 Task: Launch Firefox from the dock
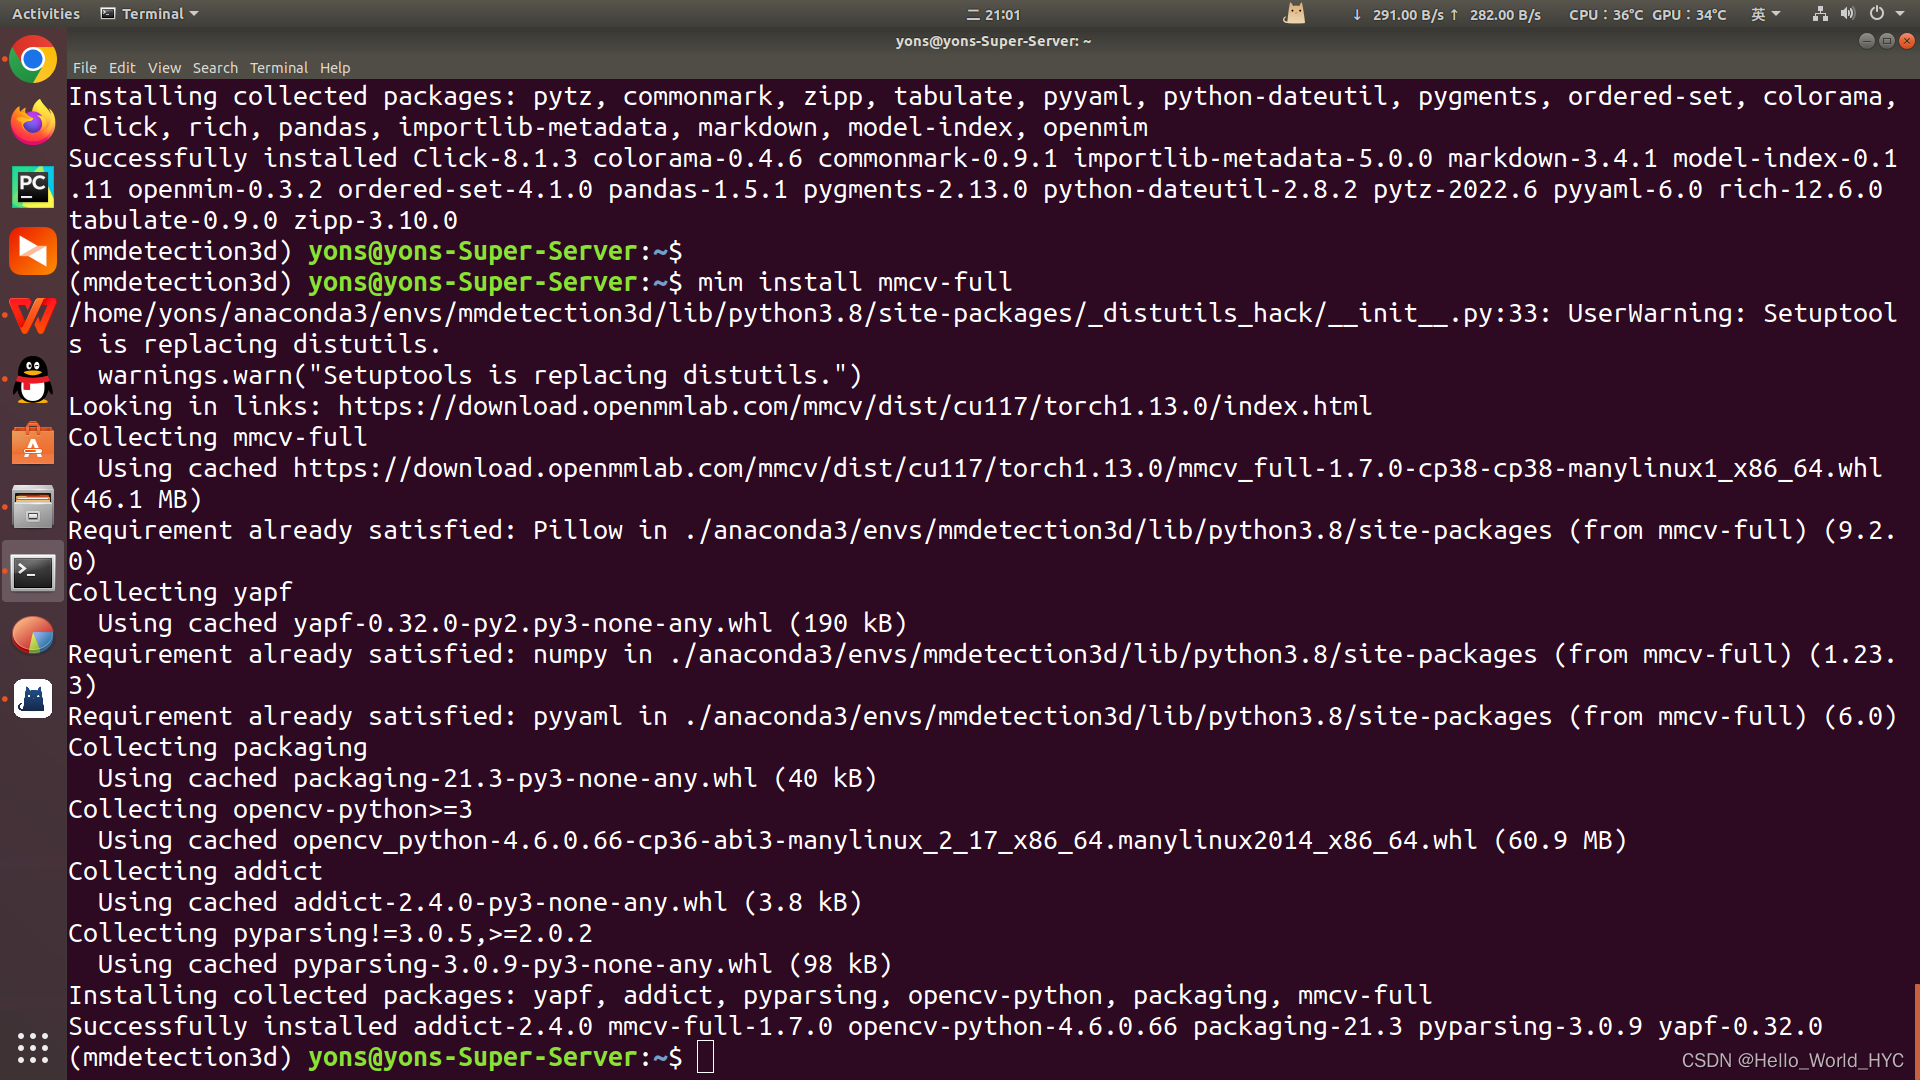coord(33,124)
